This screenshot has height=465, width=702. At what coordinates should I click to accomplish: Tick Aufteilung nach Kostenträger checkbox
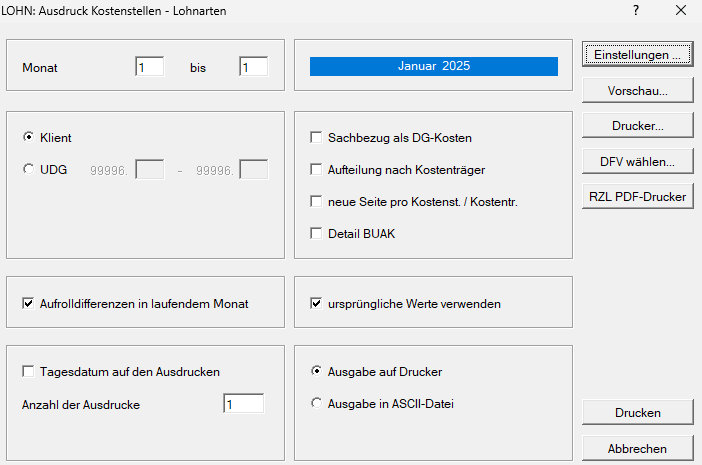coord(317,170)
